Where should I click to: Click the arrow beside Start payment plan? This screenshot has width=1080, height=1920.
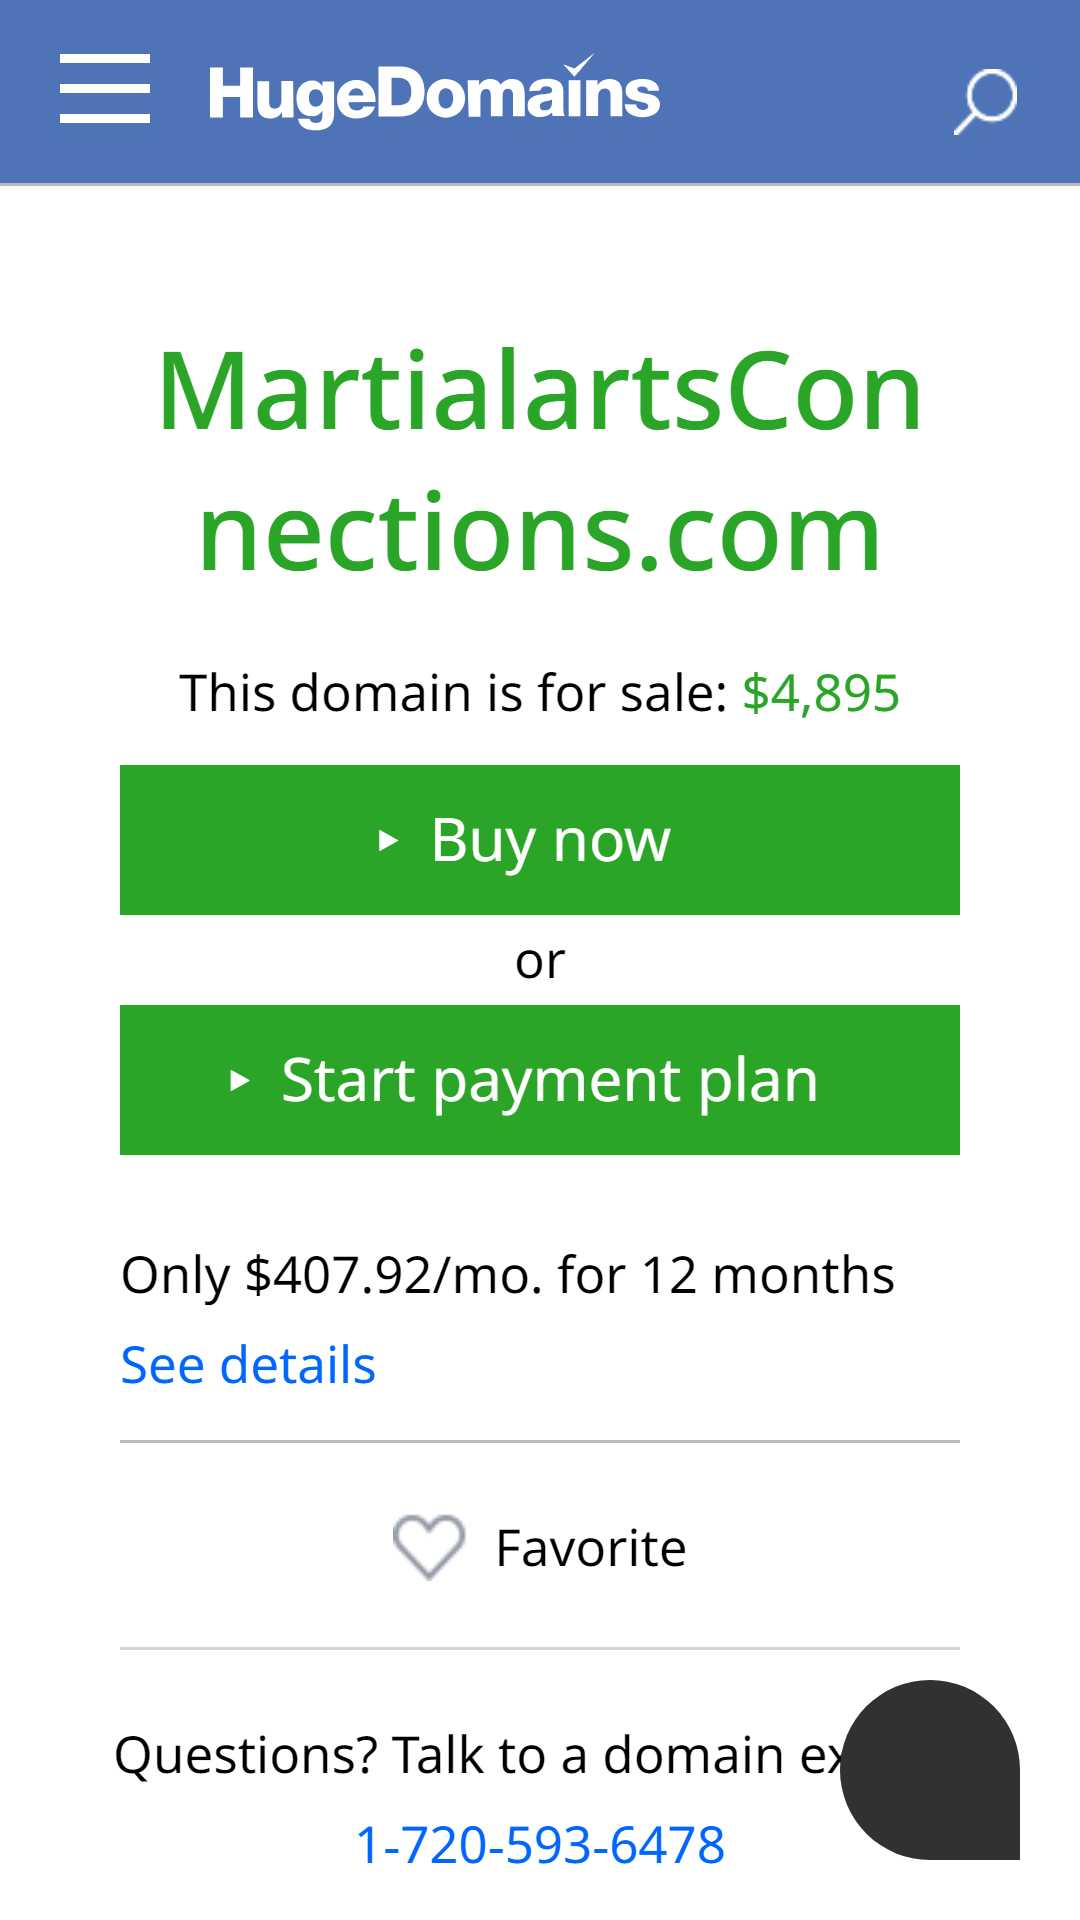(239, 1081)
